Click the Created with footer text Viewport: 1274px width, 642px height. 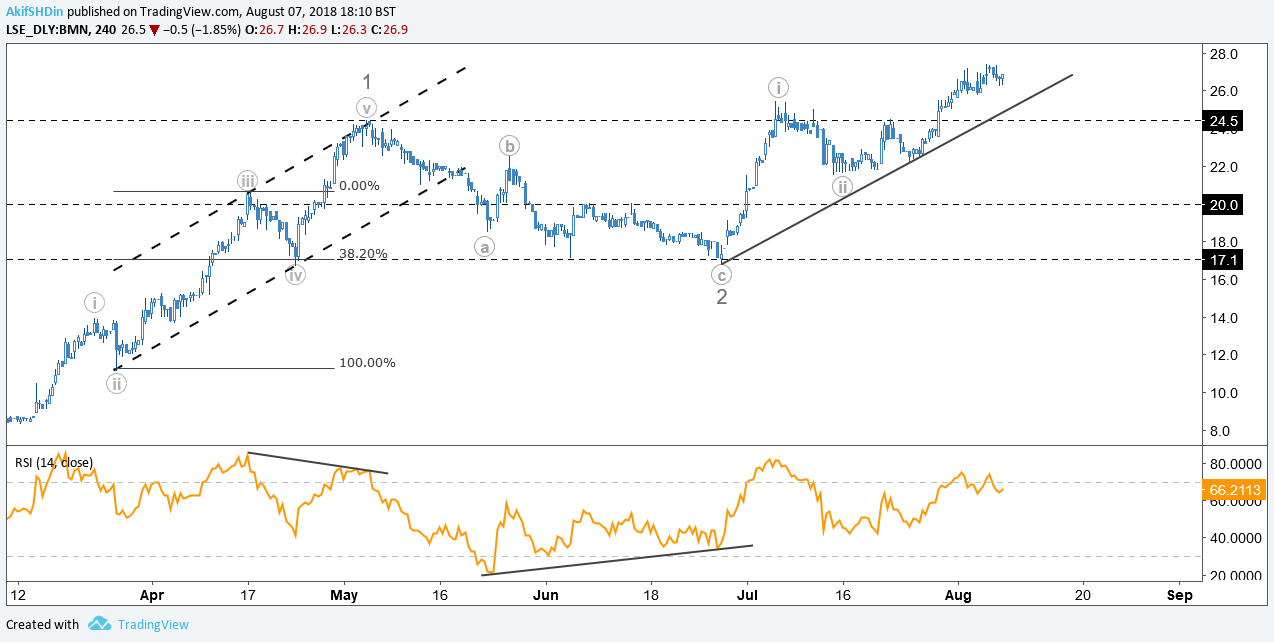42,624
